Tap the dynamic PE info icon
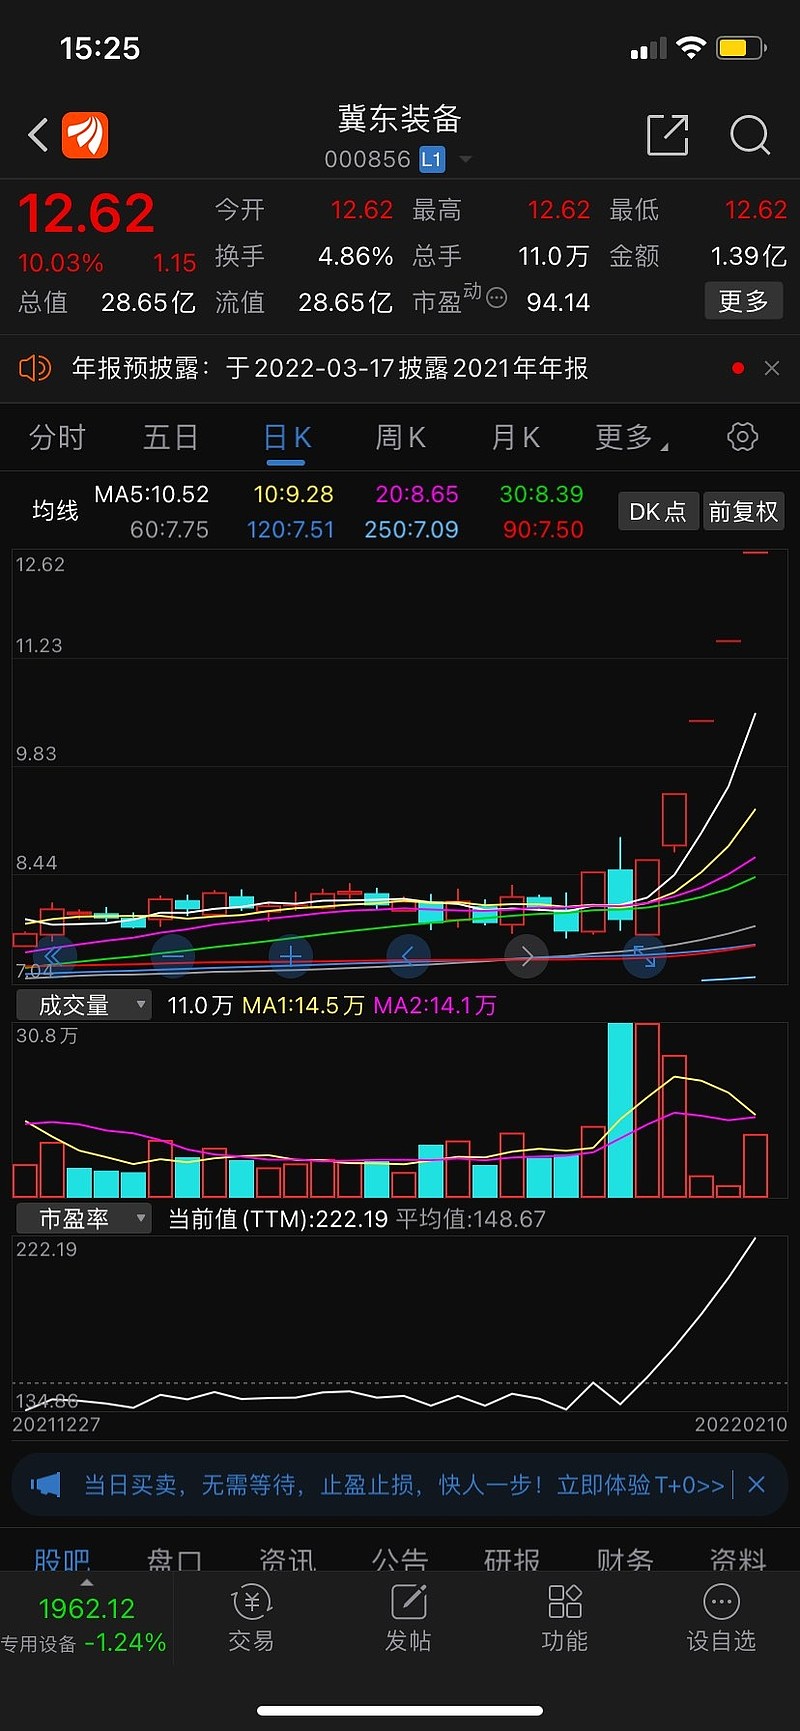 (496, 298)
